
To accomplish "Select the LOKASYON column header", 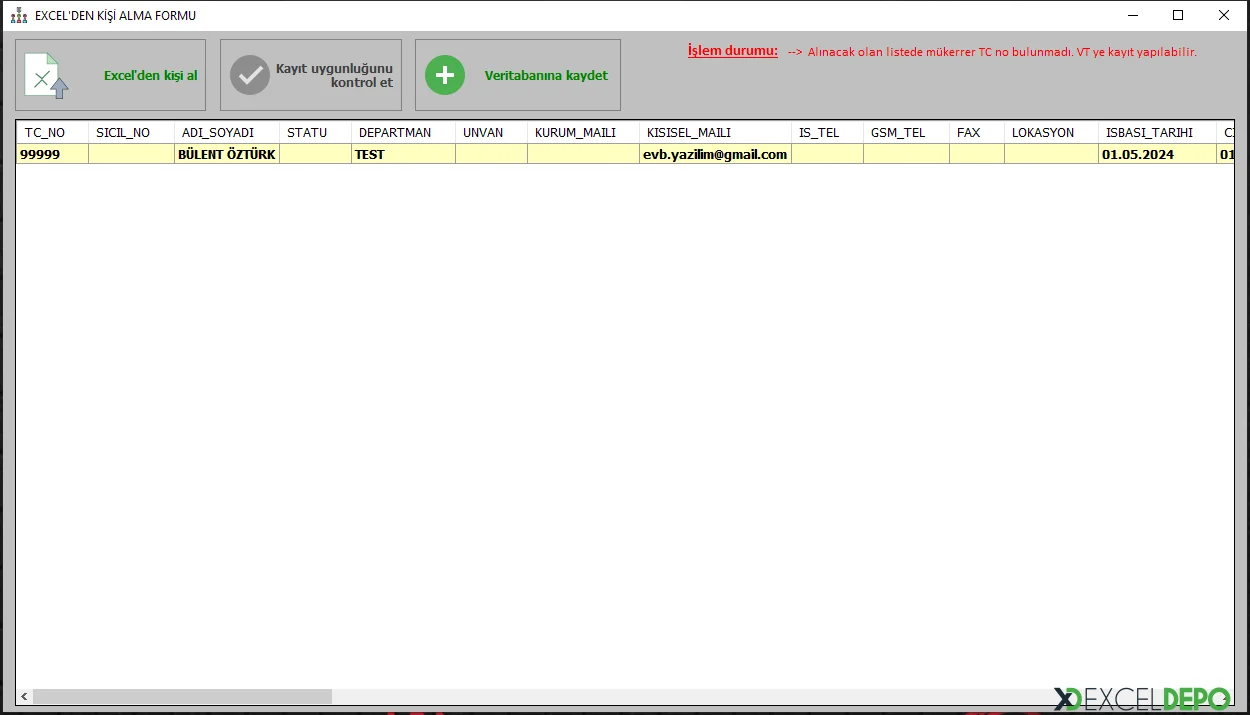I will (x=1041, y=131).
